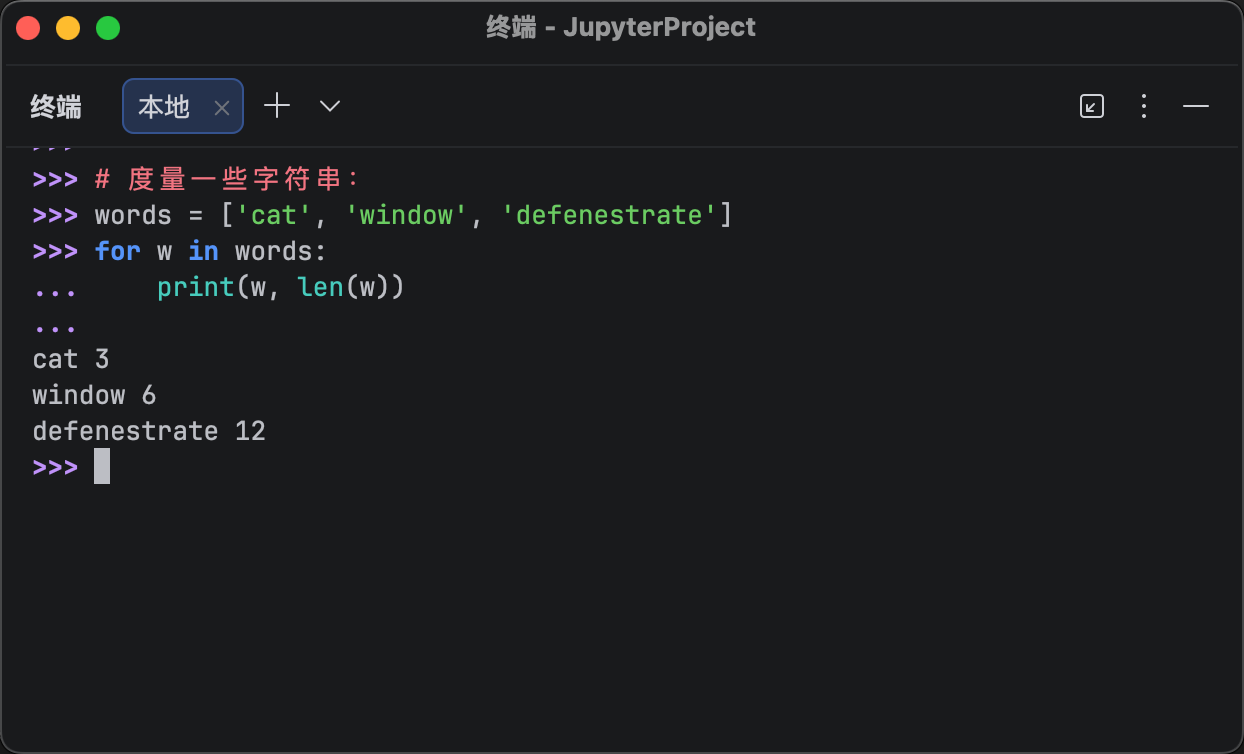Click the "window 6" output line

tap(94, 395)
